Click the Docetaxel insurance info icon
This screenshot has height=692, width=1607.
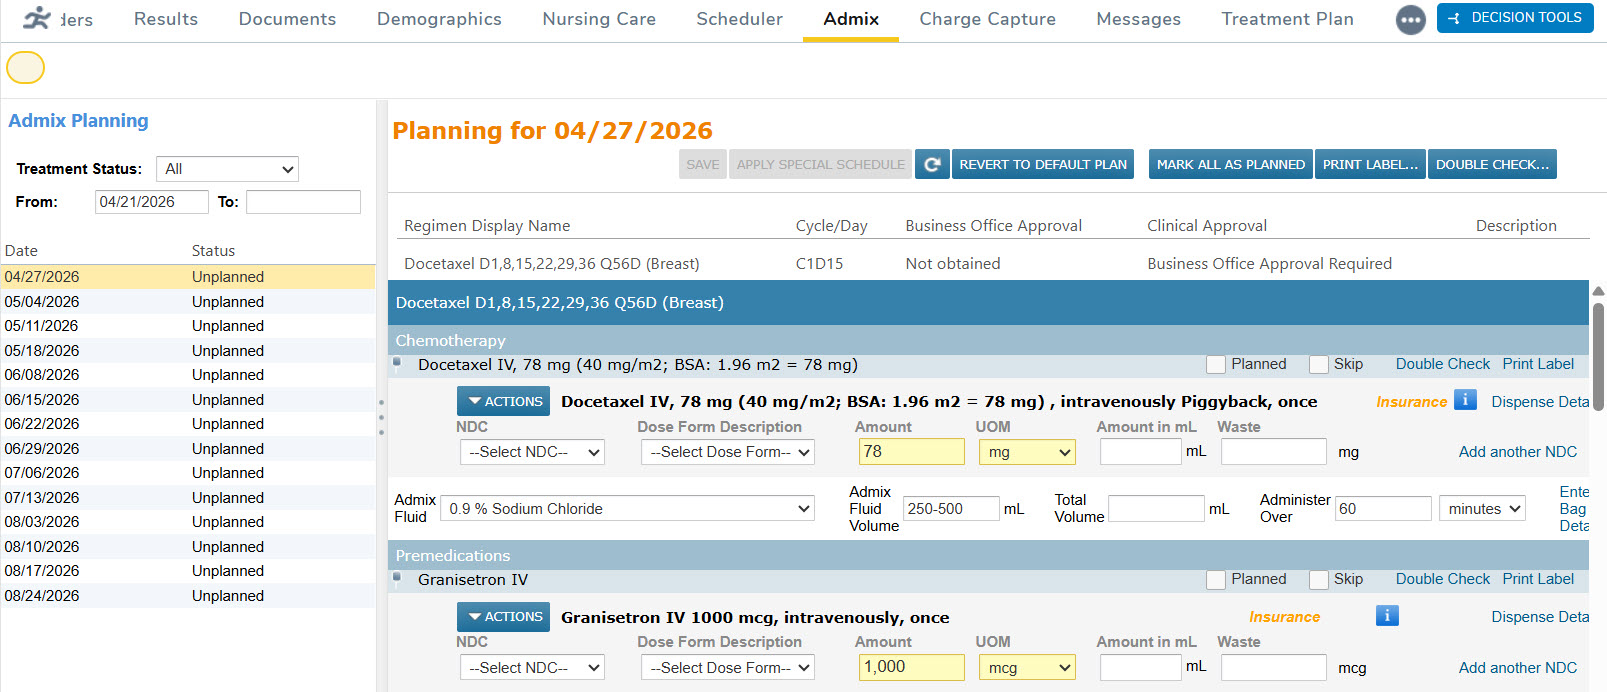1465,400
